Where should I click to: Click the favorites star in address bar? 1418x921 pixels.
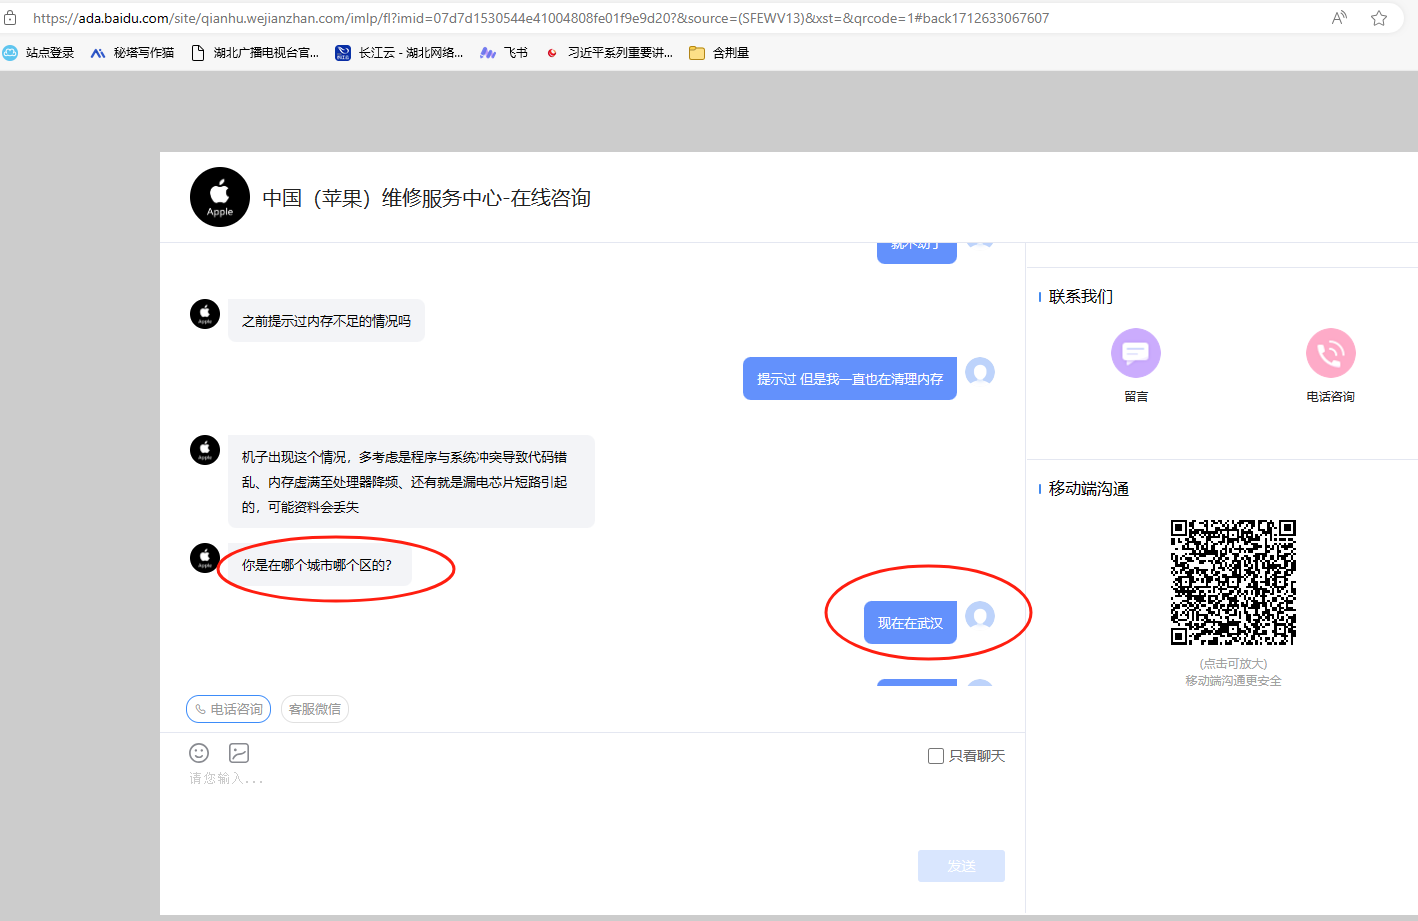[1379, 18]
